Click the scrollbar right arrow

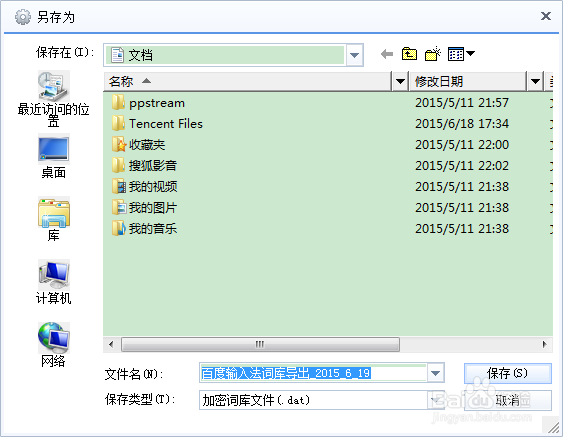pos(545,344)
